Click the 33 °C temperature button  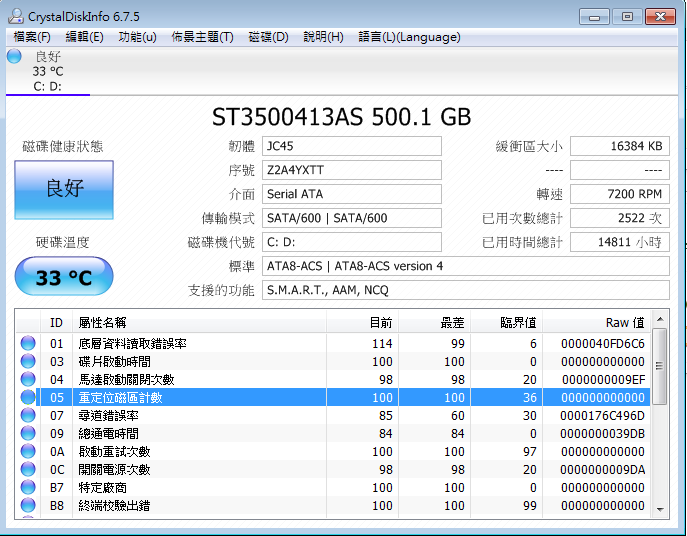pyautogui.click(x=64, y=277)
